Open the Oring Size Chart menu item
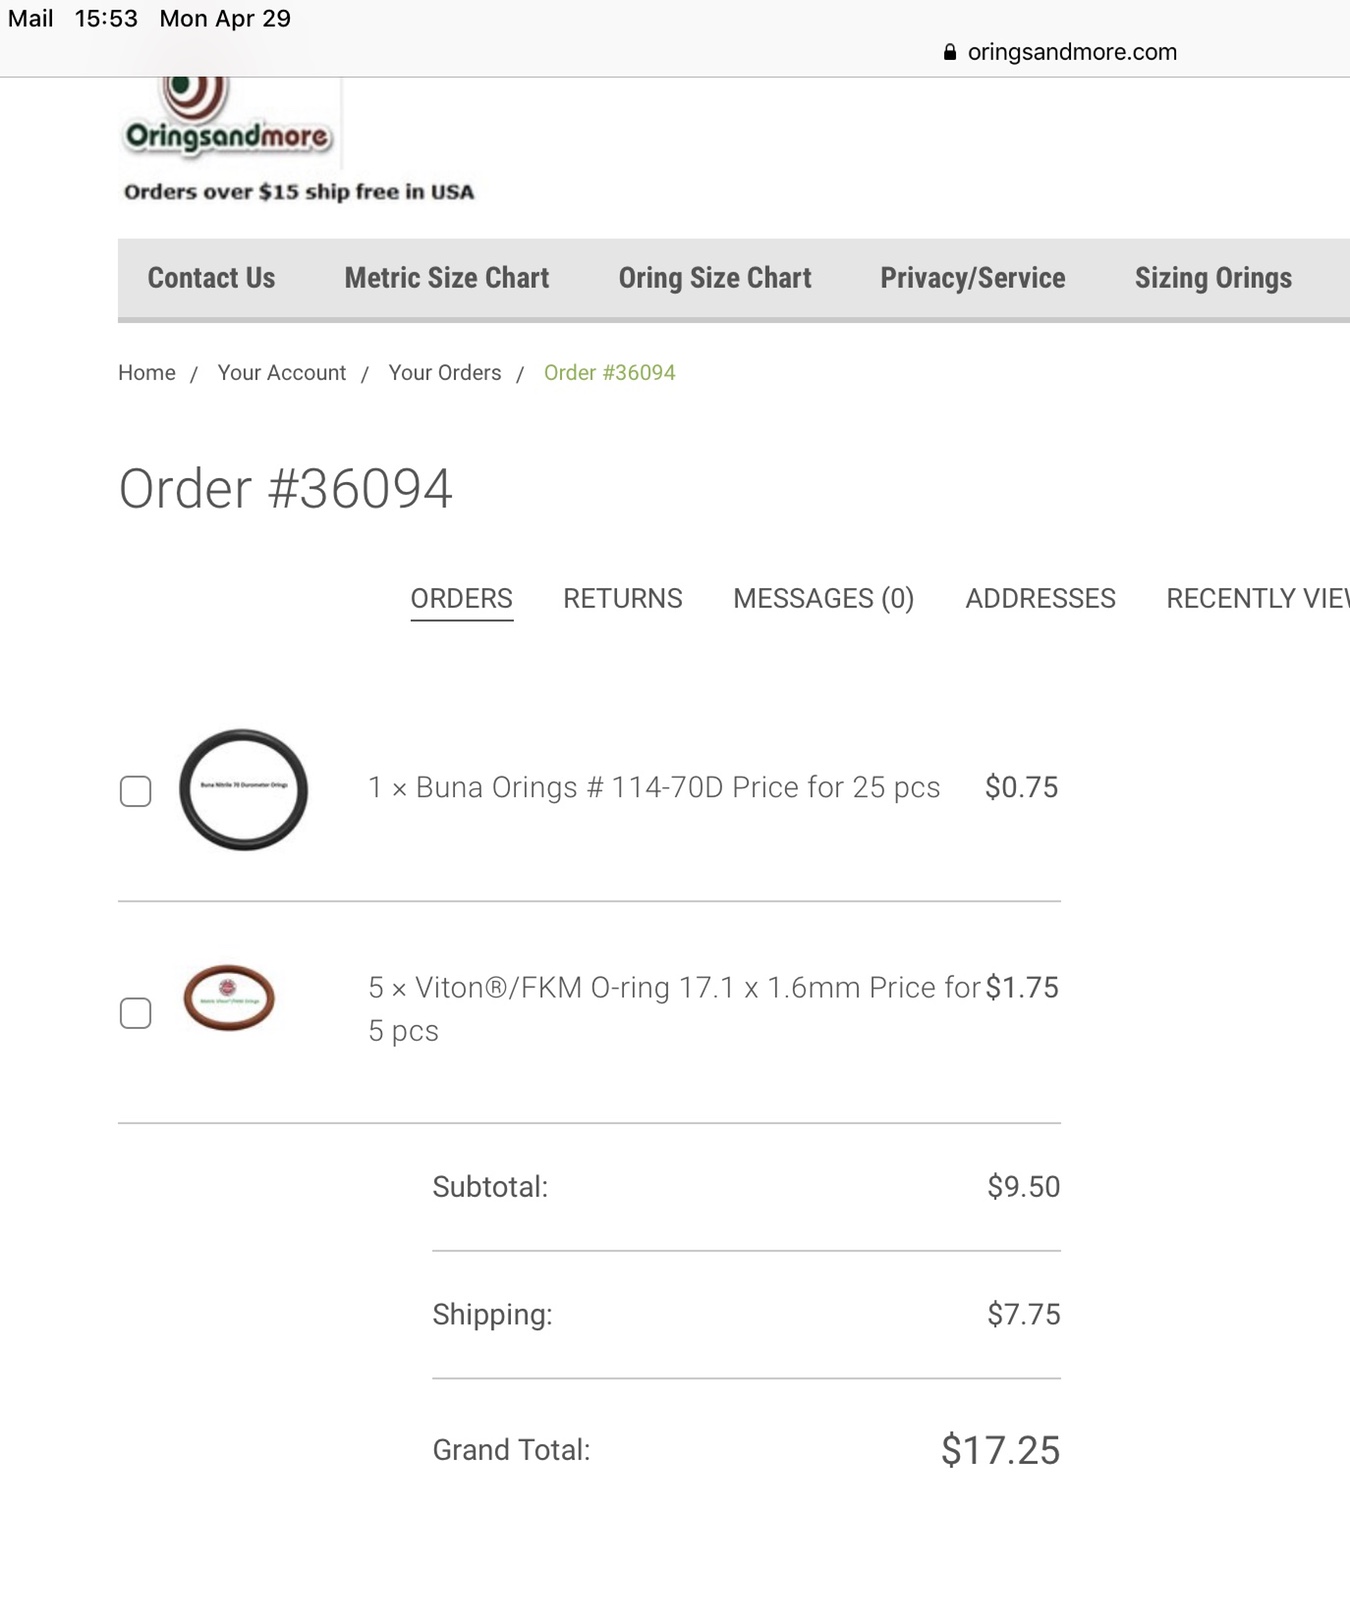The image size is (1350, 1618). click(715, 278)
